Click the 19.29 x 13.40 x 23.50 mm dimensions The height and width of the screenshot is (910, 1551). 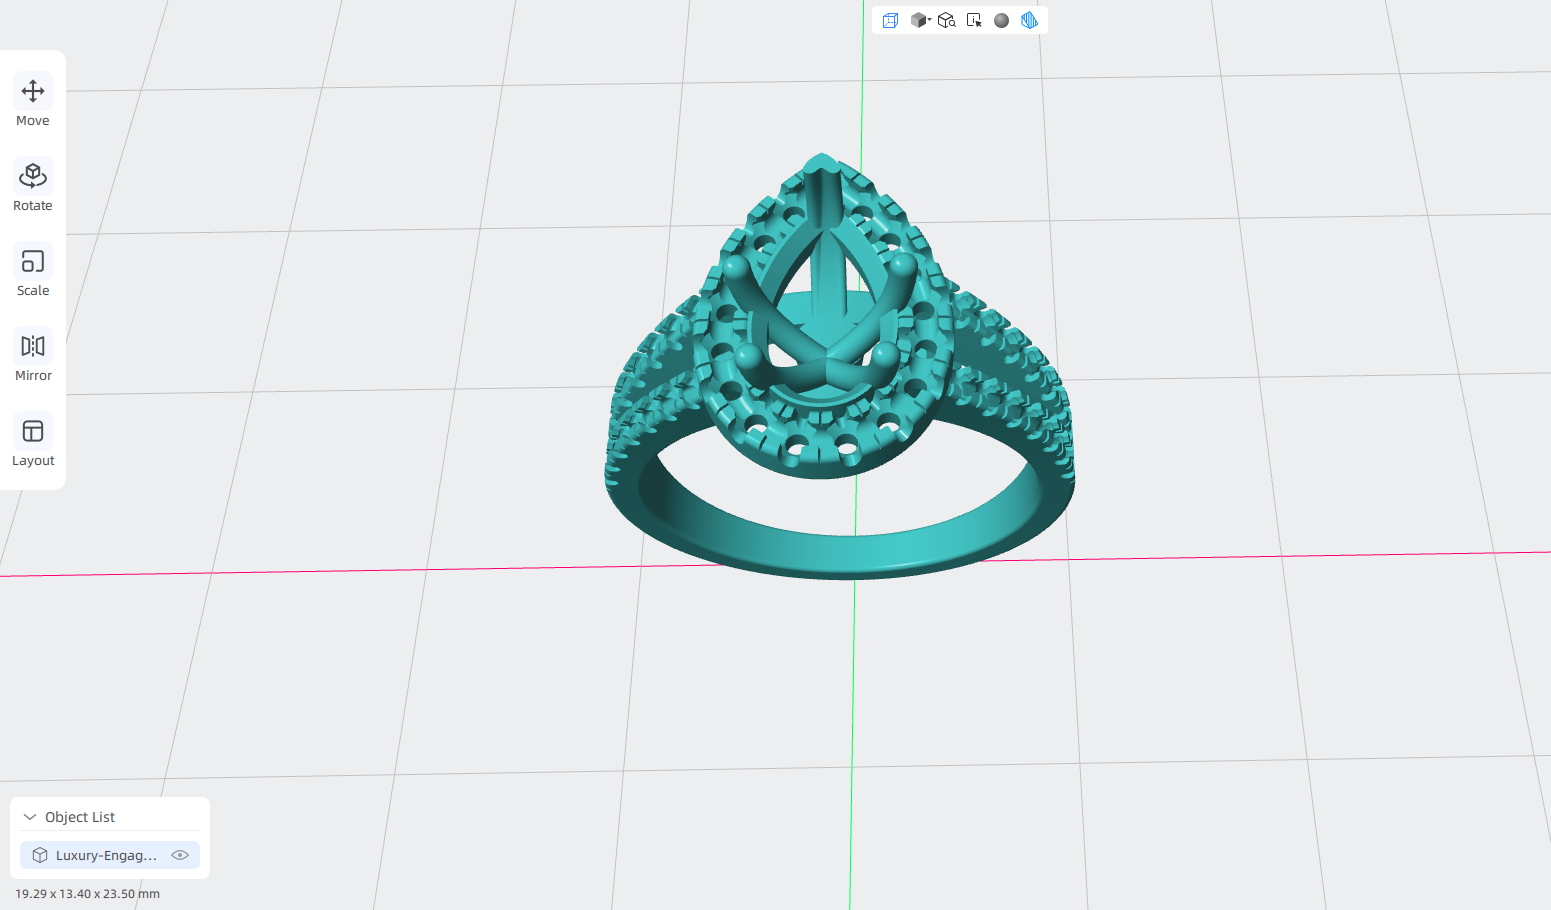point(87,894)
